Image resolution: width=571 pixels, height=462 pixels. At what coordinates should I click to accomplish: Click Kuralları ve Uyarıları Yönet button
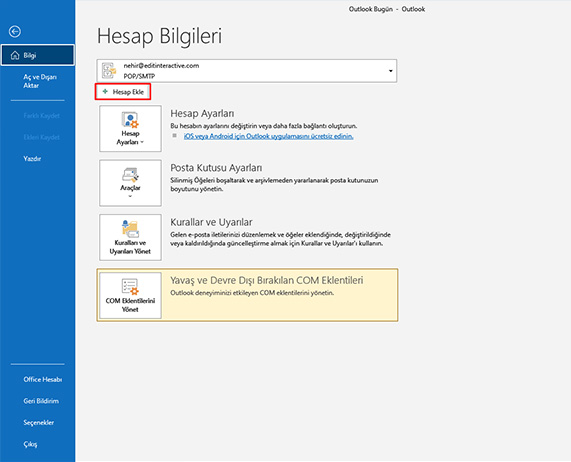[130, 237]
